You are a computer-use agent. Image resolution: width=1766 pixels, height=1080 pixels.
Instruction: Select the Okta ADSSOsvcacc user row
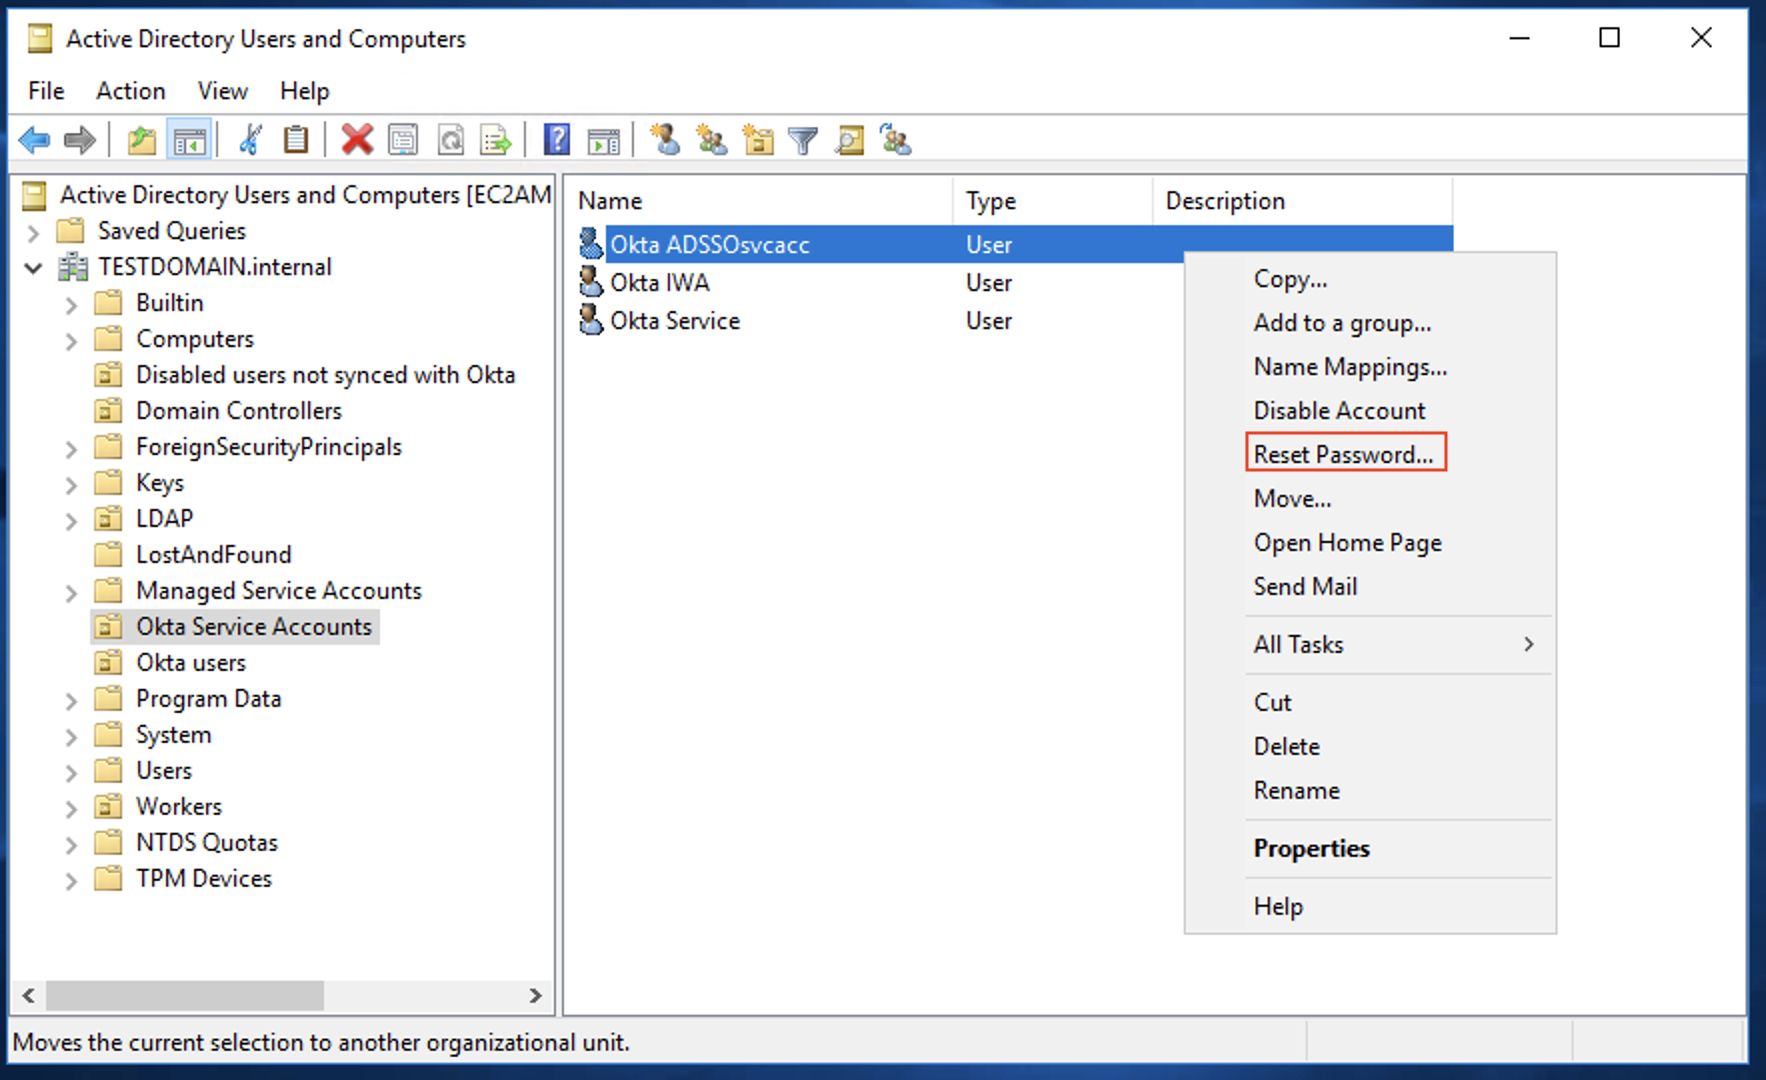coord(880,245)
